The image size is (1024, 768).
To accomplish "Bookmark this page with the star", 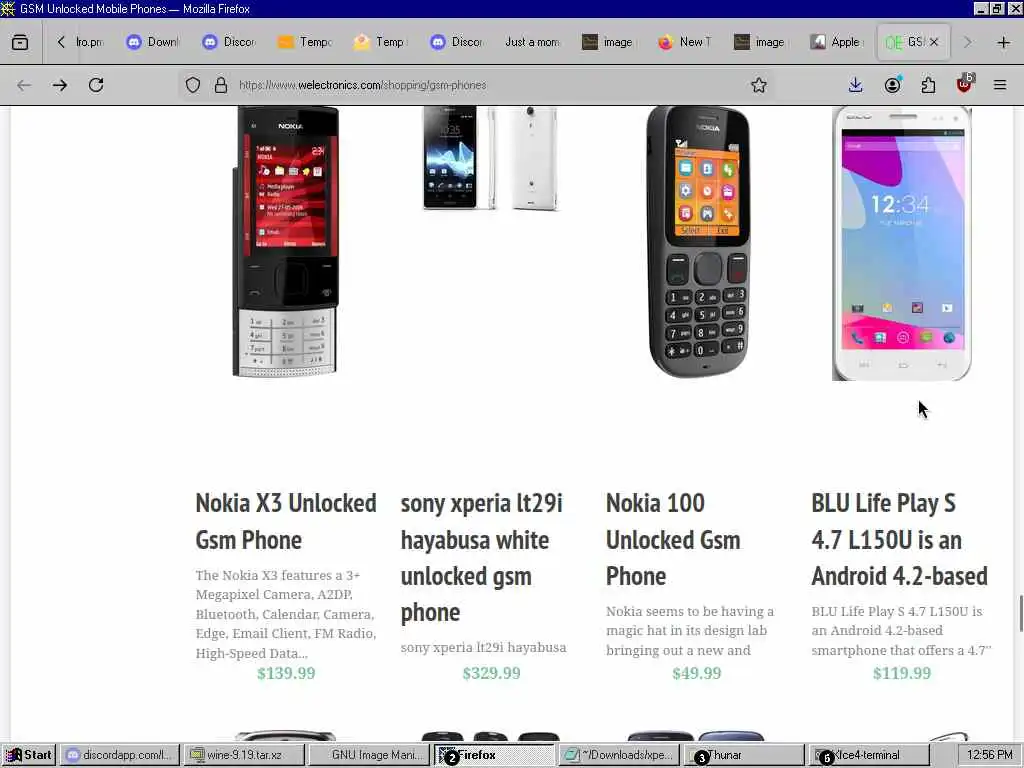I will tap(758, 85).
